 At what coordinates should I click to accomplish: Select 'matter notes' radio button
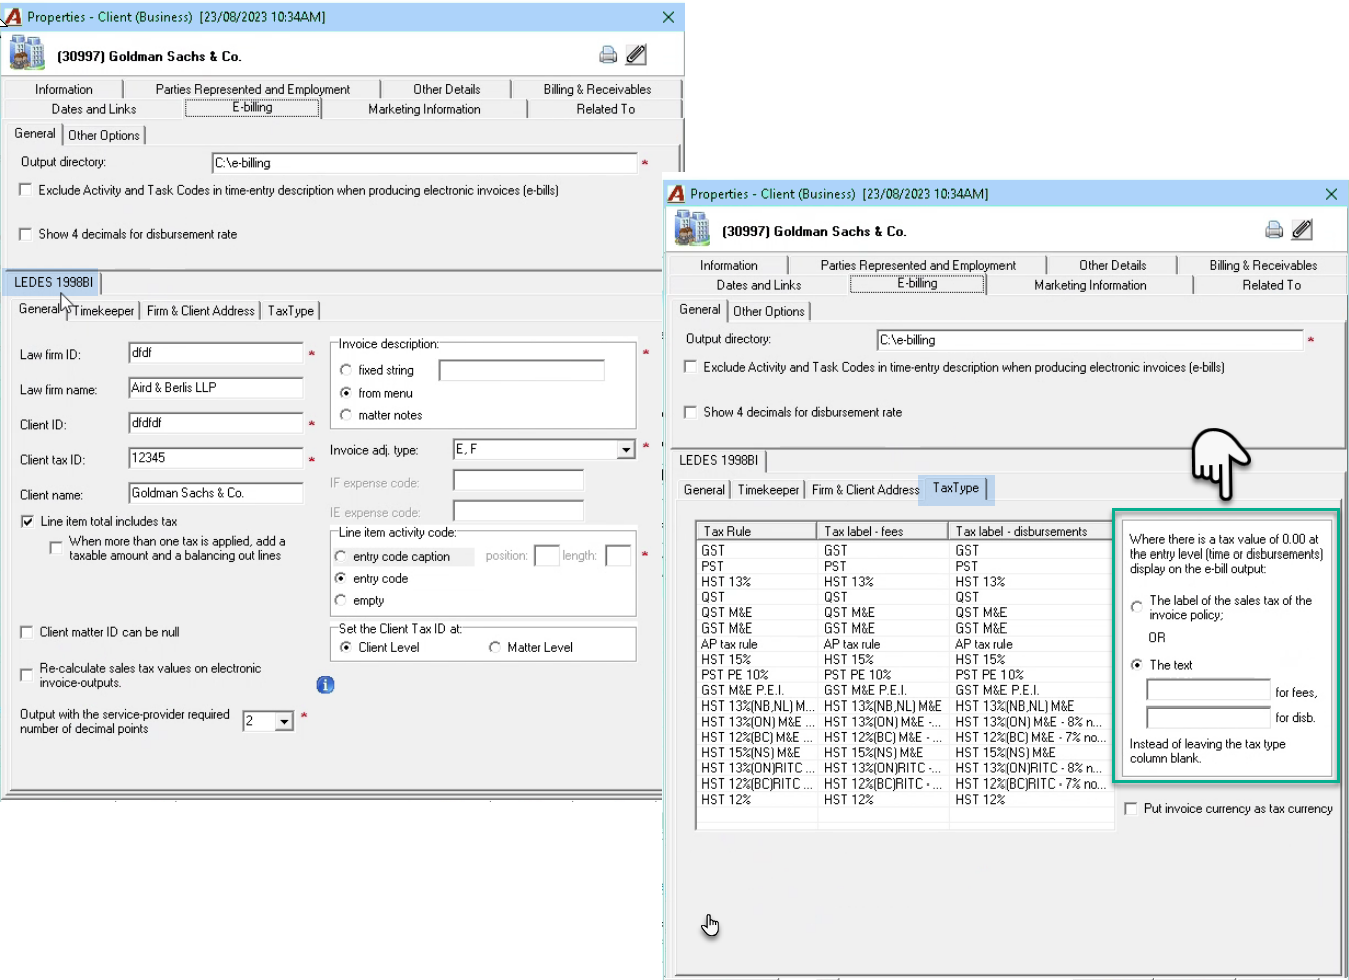(346, 415)
